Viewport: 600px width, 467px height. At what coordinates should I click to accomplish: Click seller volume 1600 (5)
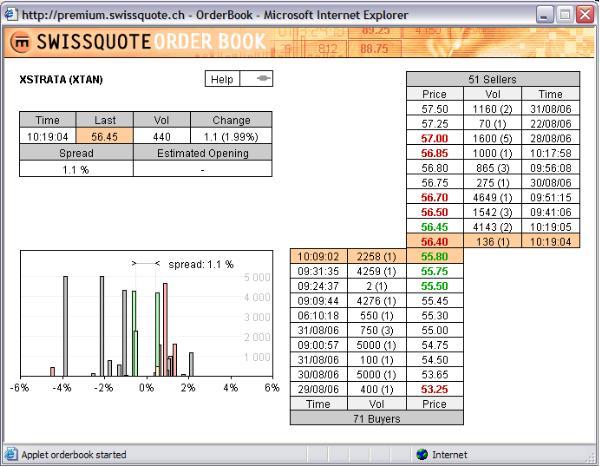tap(492, 138)
